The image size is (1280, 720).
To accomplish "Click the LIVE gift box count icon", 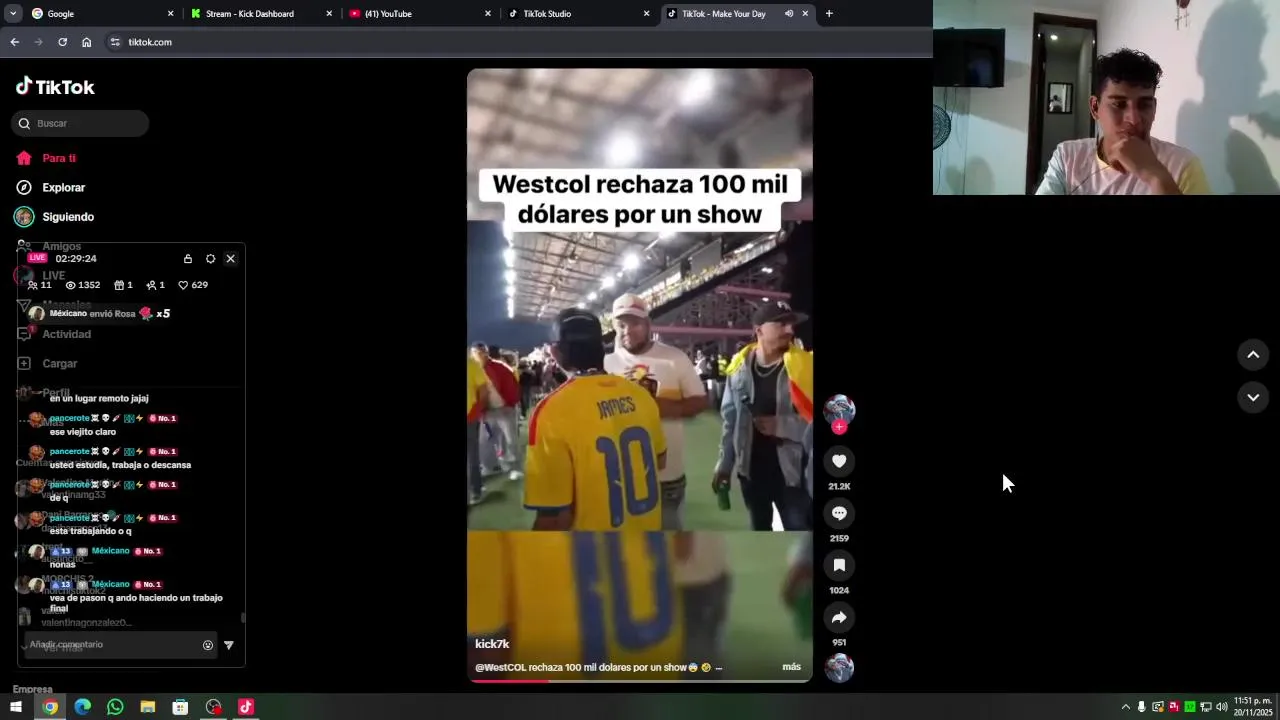I will pos(123,285).
